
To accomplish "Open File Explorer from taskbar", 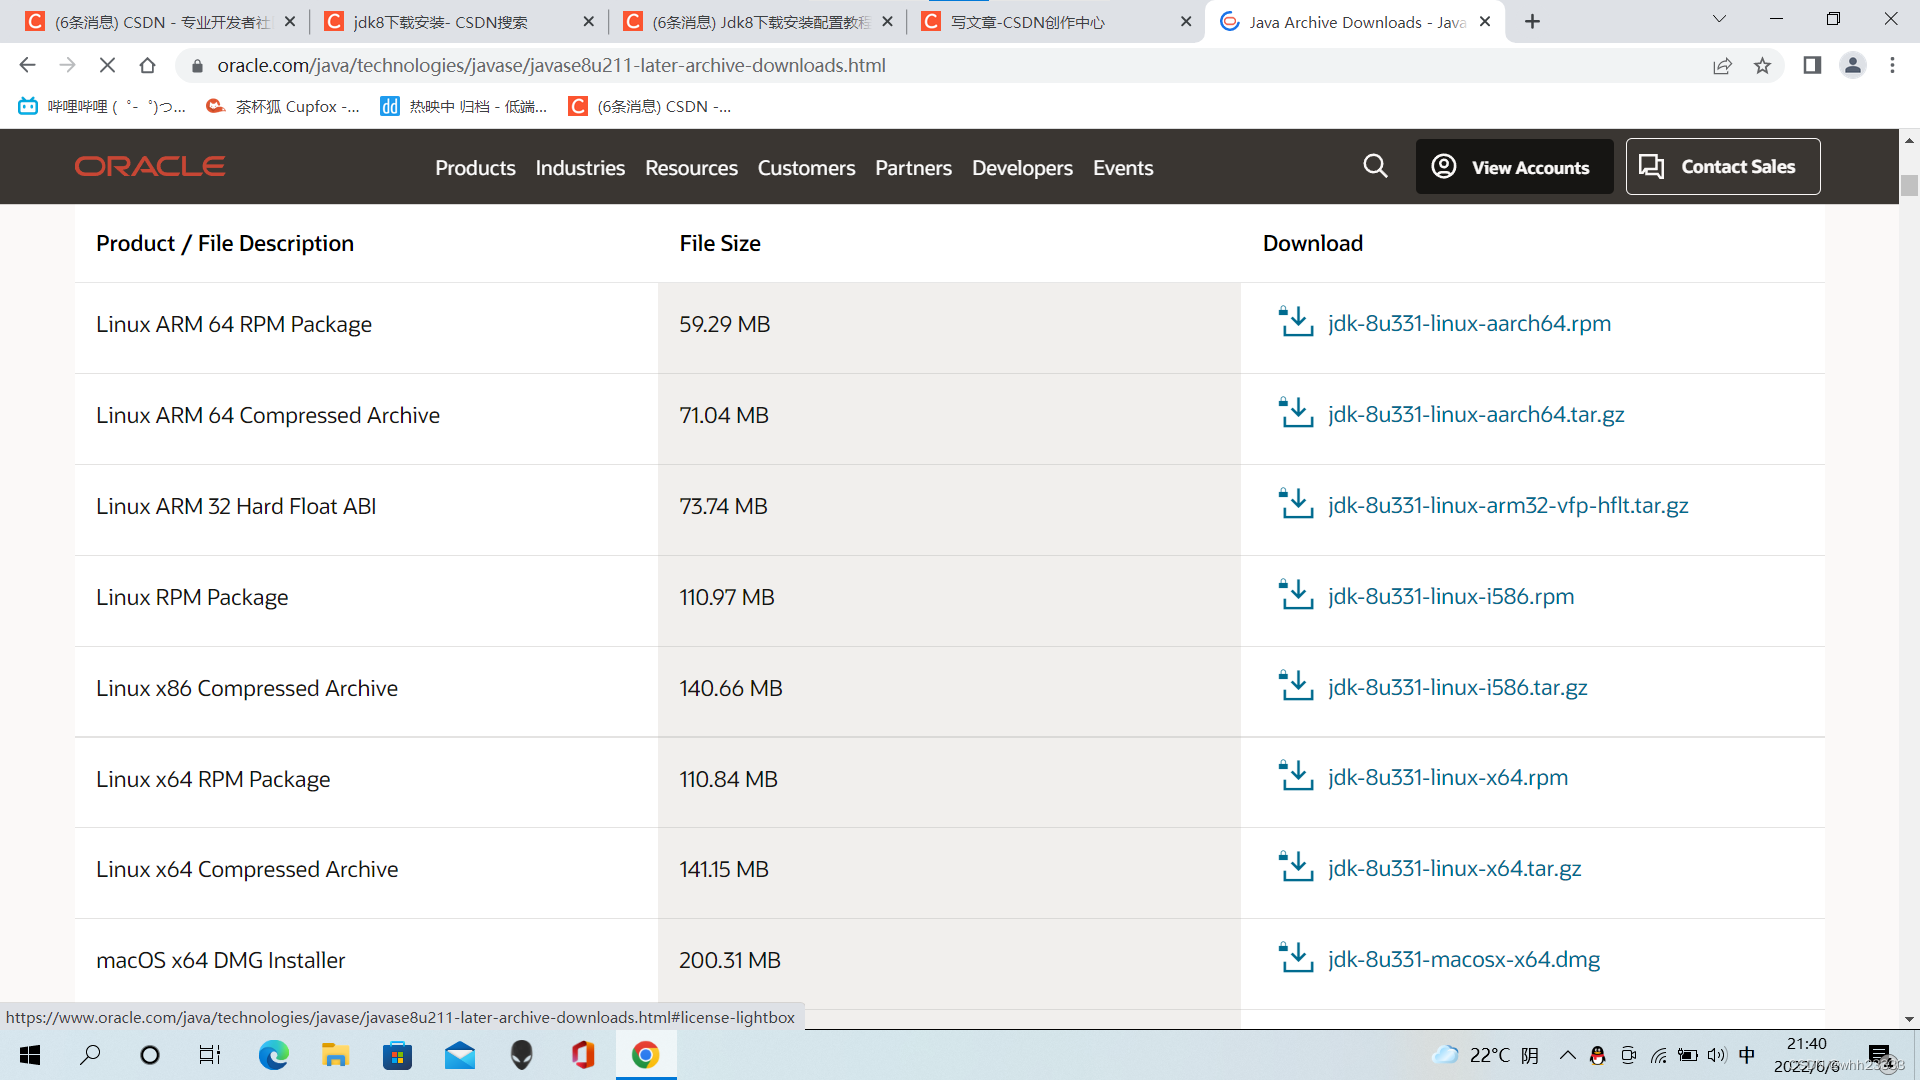I will [x=334, y=1055].
